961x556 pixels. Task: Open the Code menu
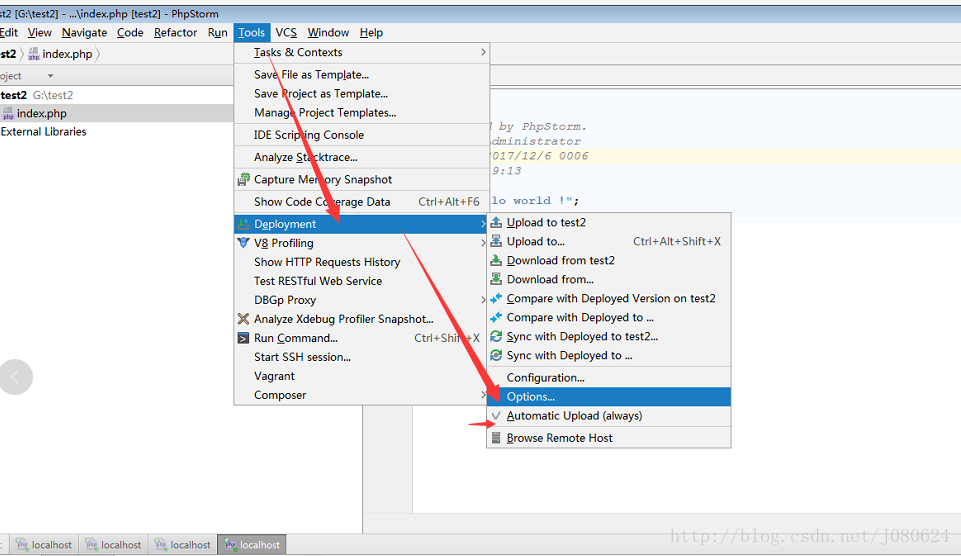pyautogui.click(x=130, y=32)
